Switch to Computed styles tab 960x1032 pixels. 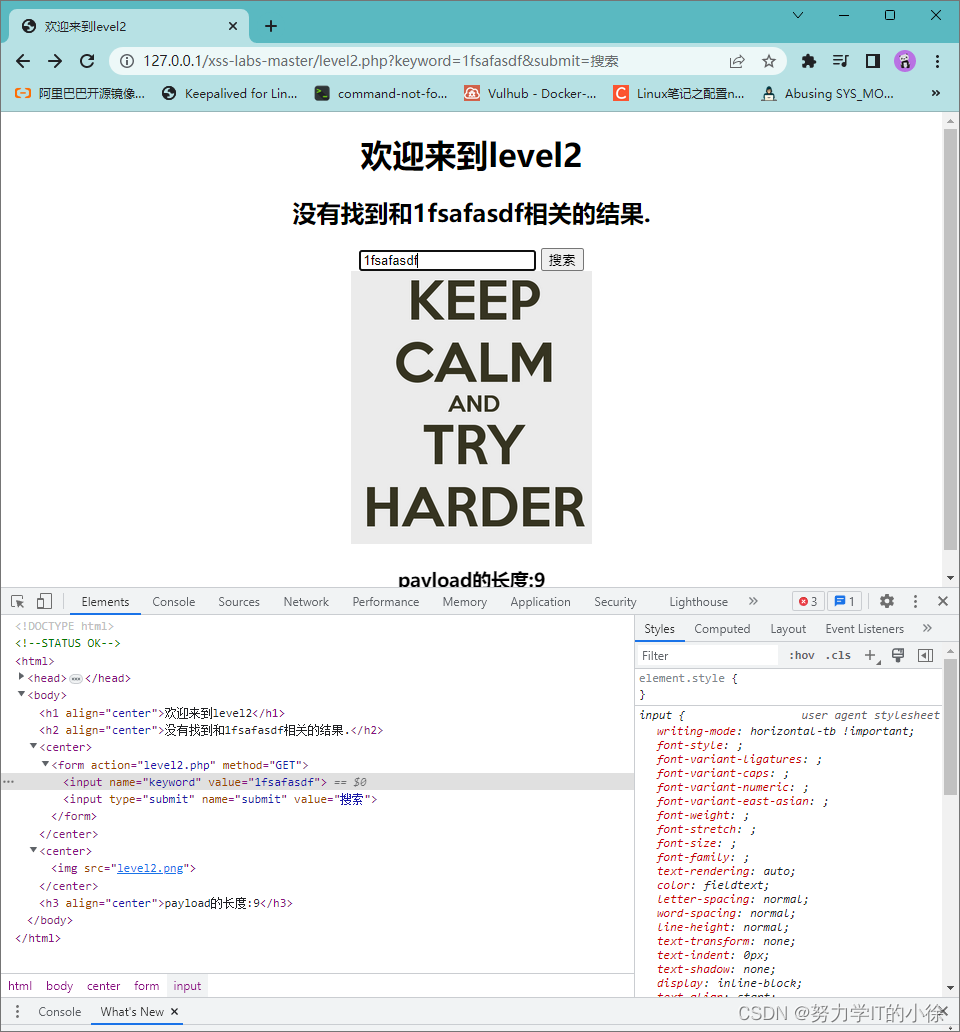point(722,629)
